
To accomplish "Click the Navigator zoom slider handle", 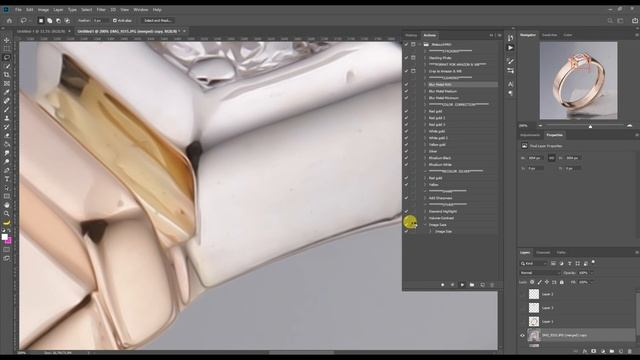I will coord(590,126).
